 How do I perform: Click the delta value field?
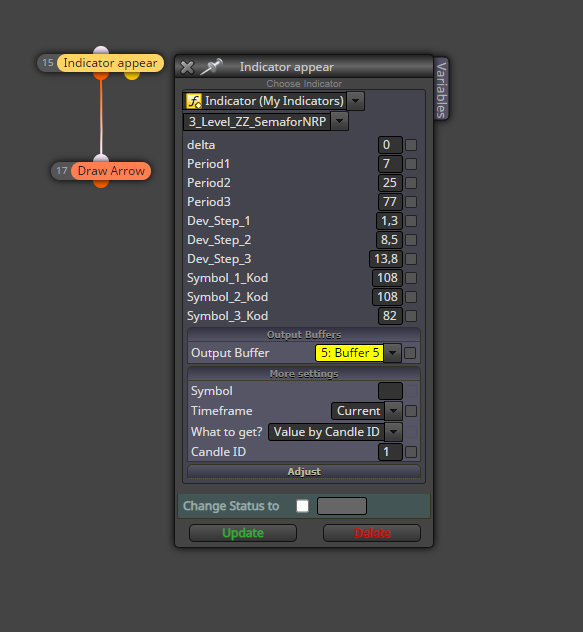390,145
